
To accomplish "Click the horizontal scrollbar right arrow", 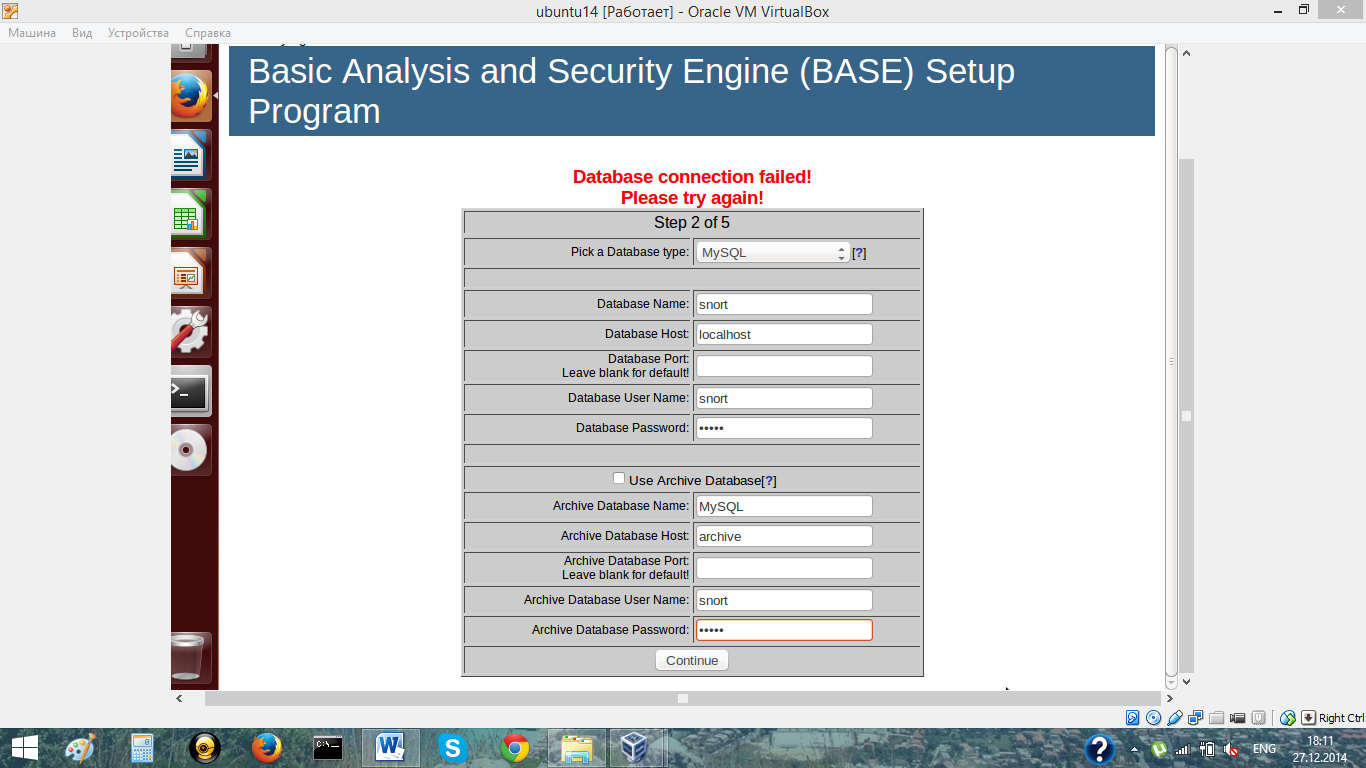I will click(1170, 699).
